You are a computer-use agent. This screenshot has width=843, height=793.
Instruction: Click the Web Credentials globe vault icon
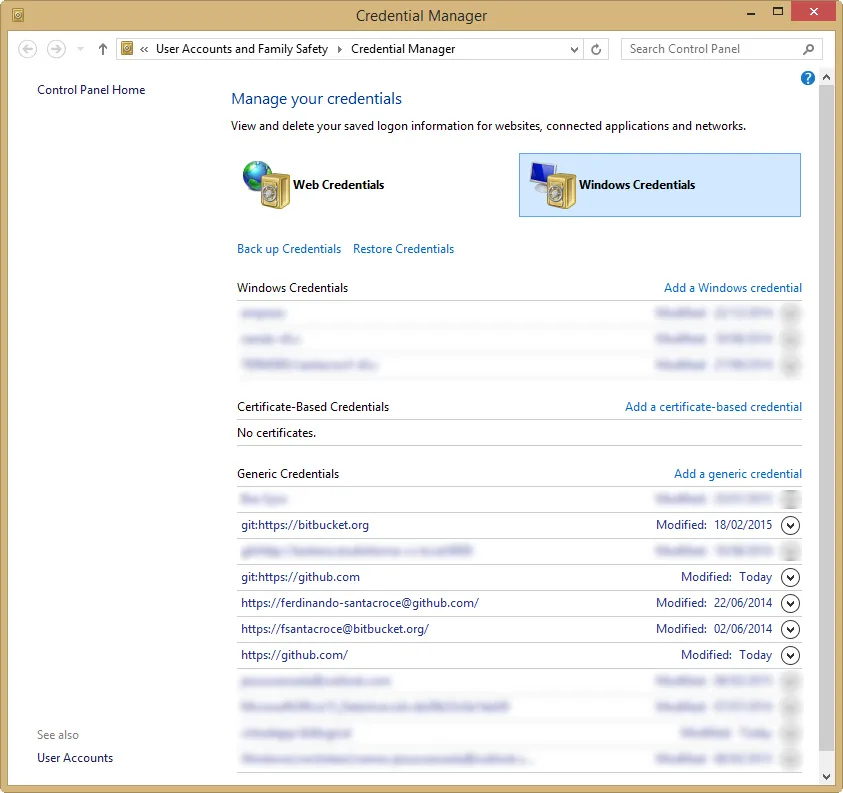(x=266, y=184)
